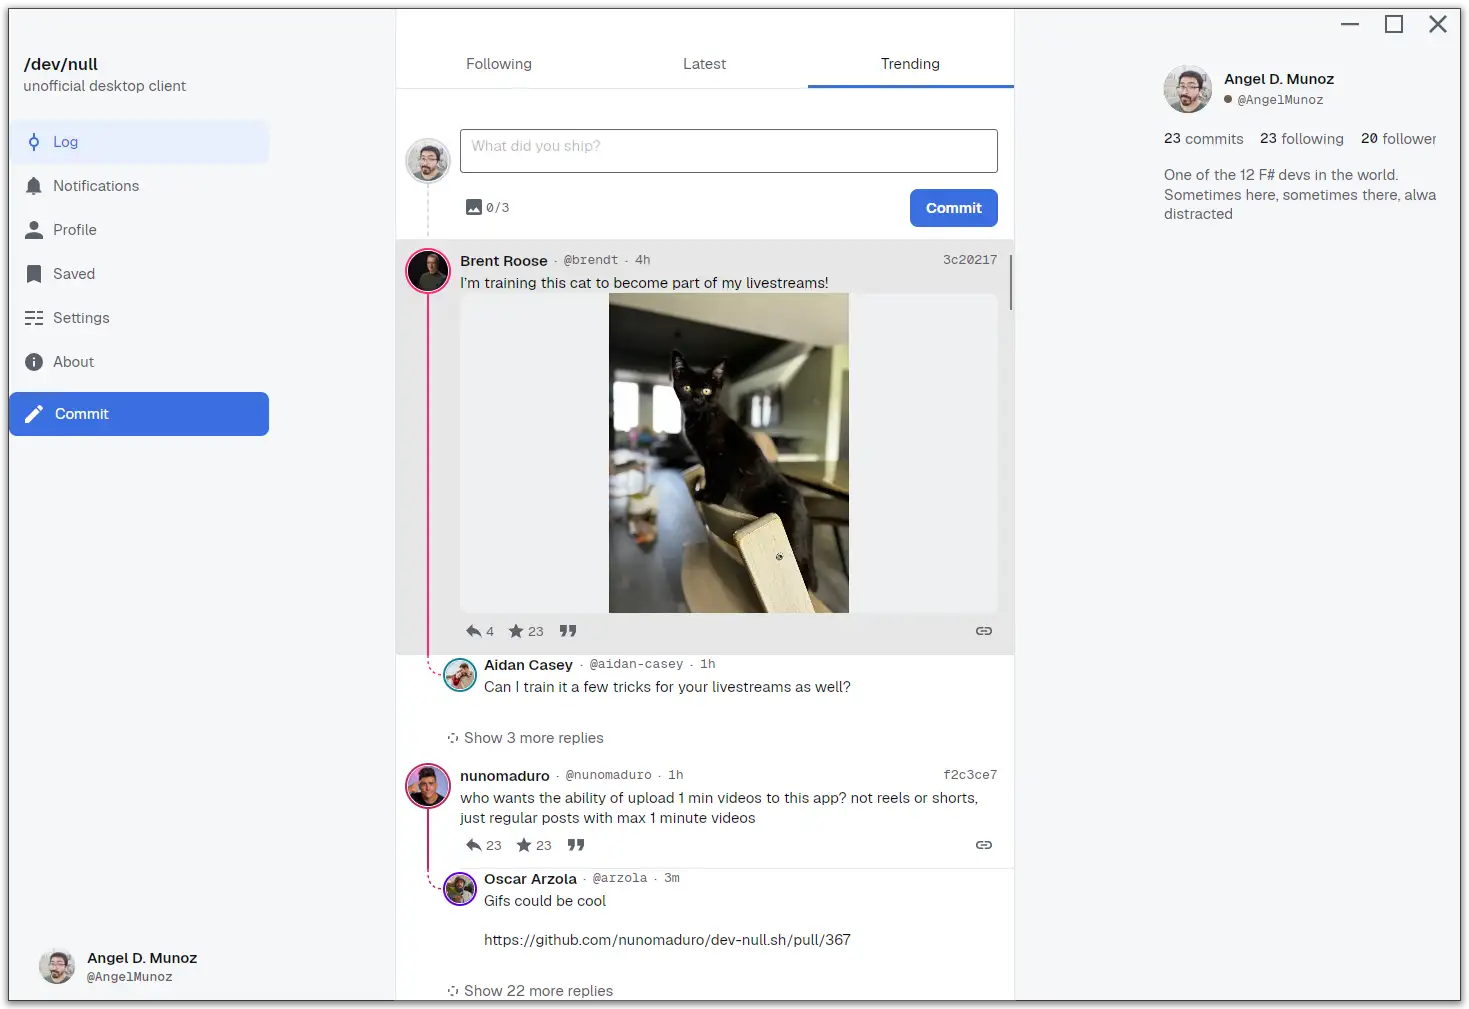The width and height of the screenshot is (1469, 1009).
Task: Click the blue Commit button in sidebar
Action: click(x=139, y=414)
